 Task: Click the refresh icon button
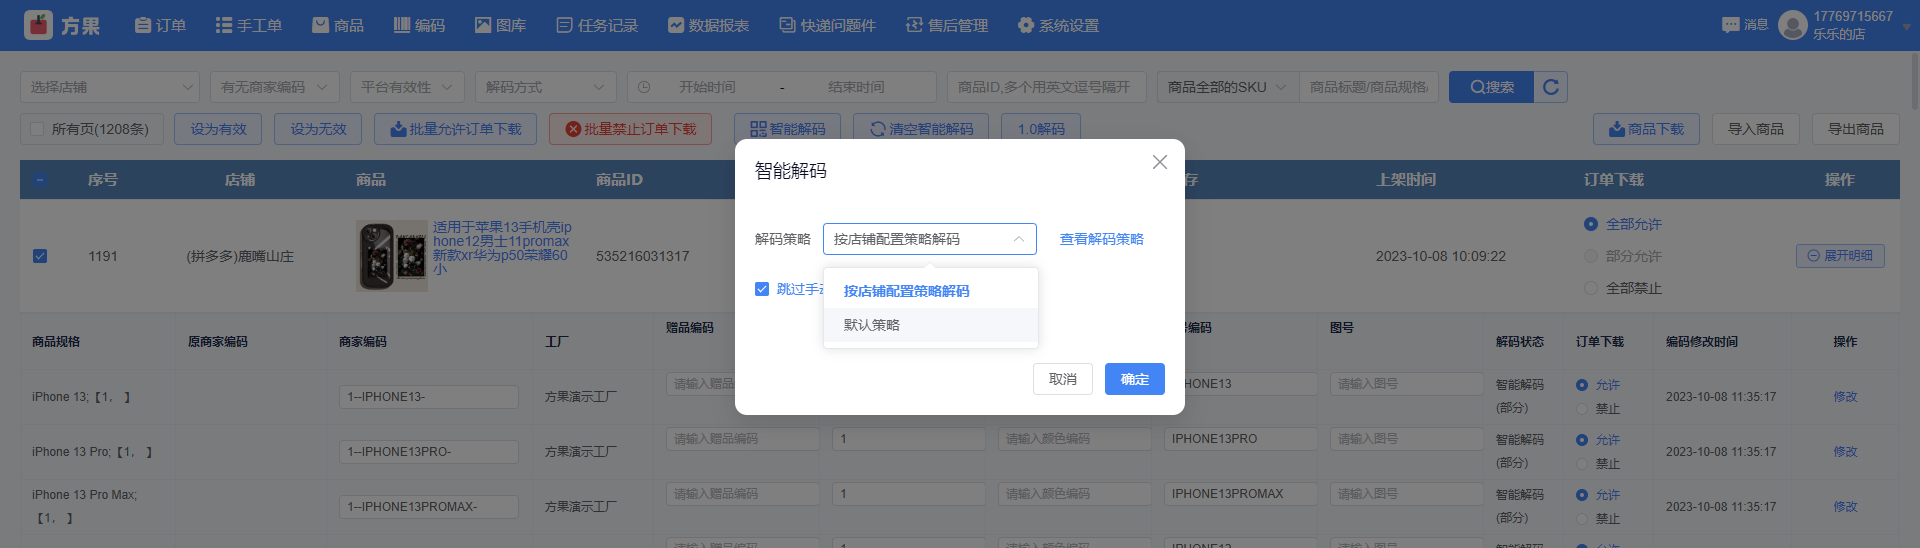point(1551,87)
